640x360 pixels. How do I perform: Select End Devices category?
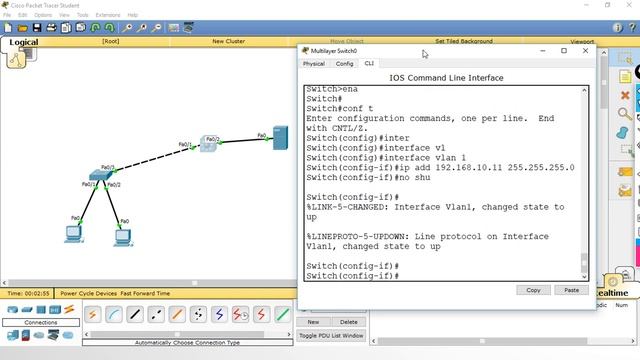(x=13, y=336)
